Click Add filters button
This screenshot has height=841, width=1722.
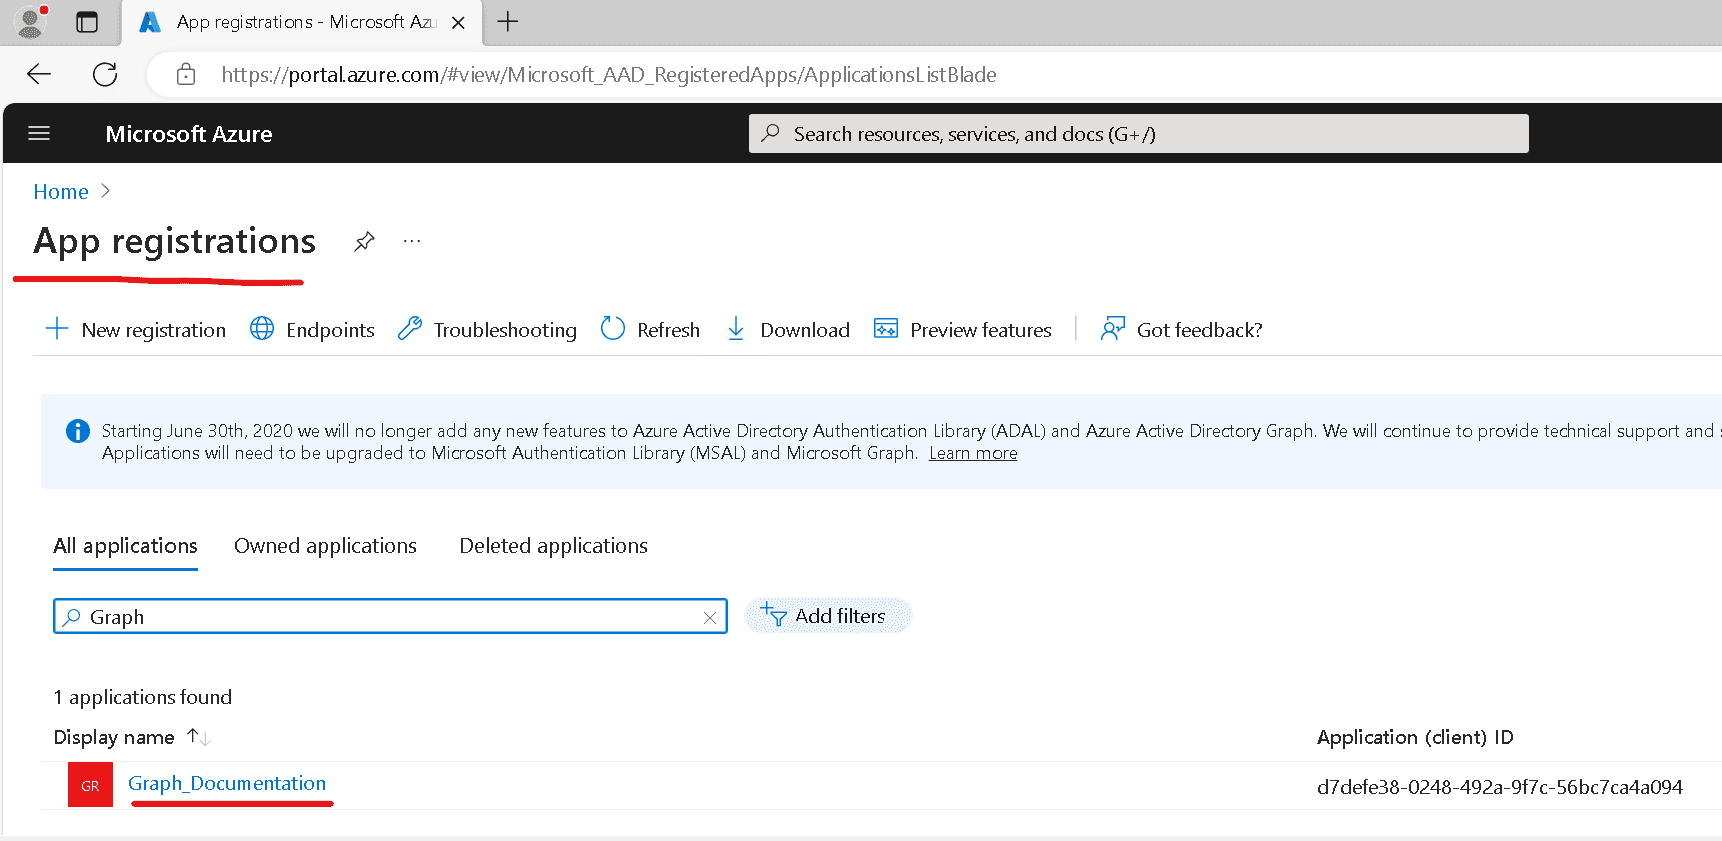(x=827, y=616)
